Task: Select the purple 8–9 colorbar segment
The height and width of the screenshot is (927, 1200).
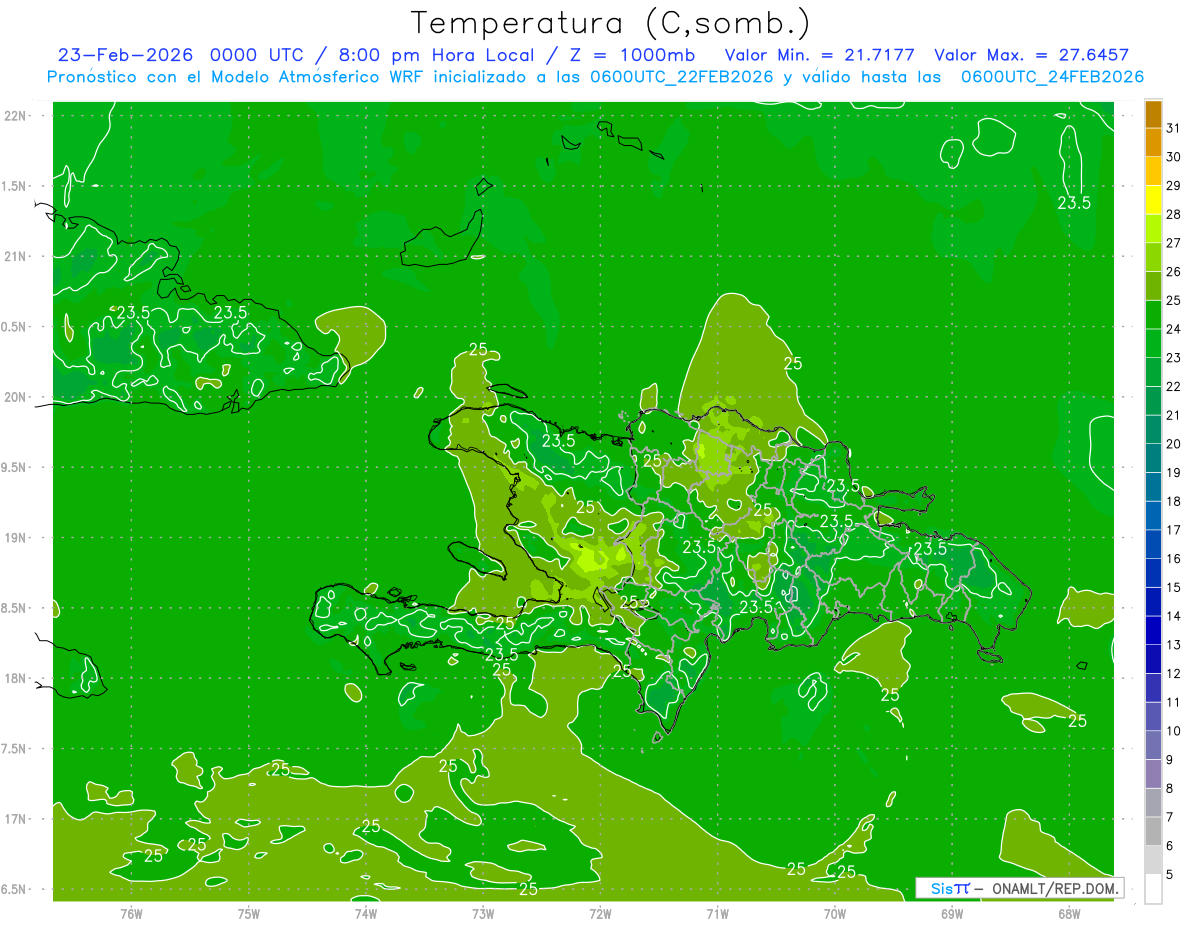Action: coord(1153,774)
